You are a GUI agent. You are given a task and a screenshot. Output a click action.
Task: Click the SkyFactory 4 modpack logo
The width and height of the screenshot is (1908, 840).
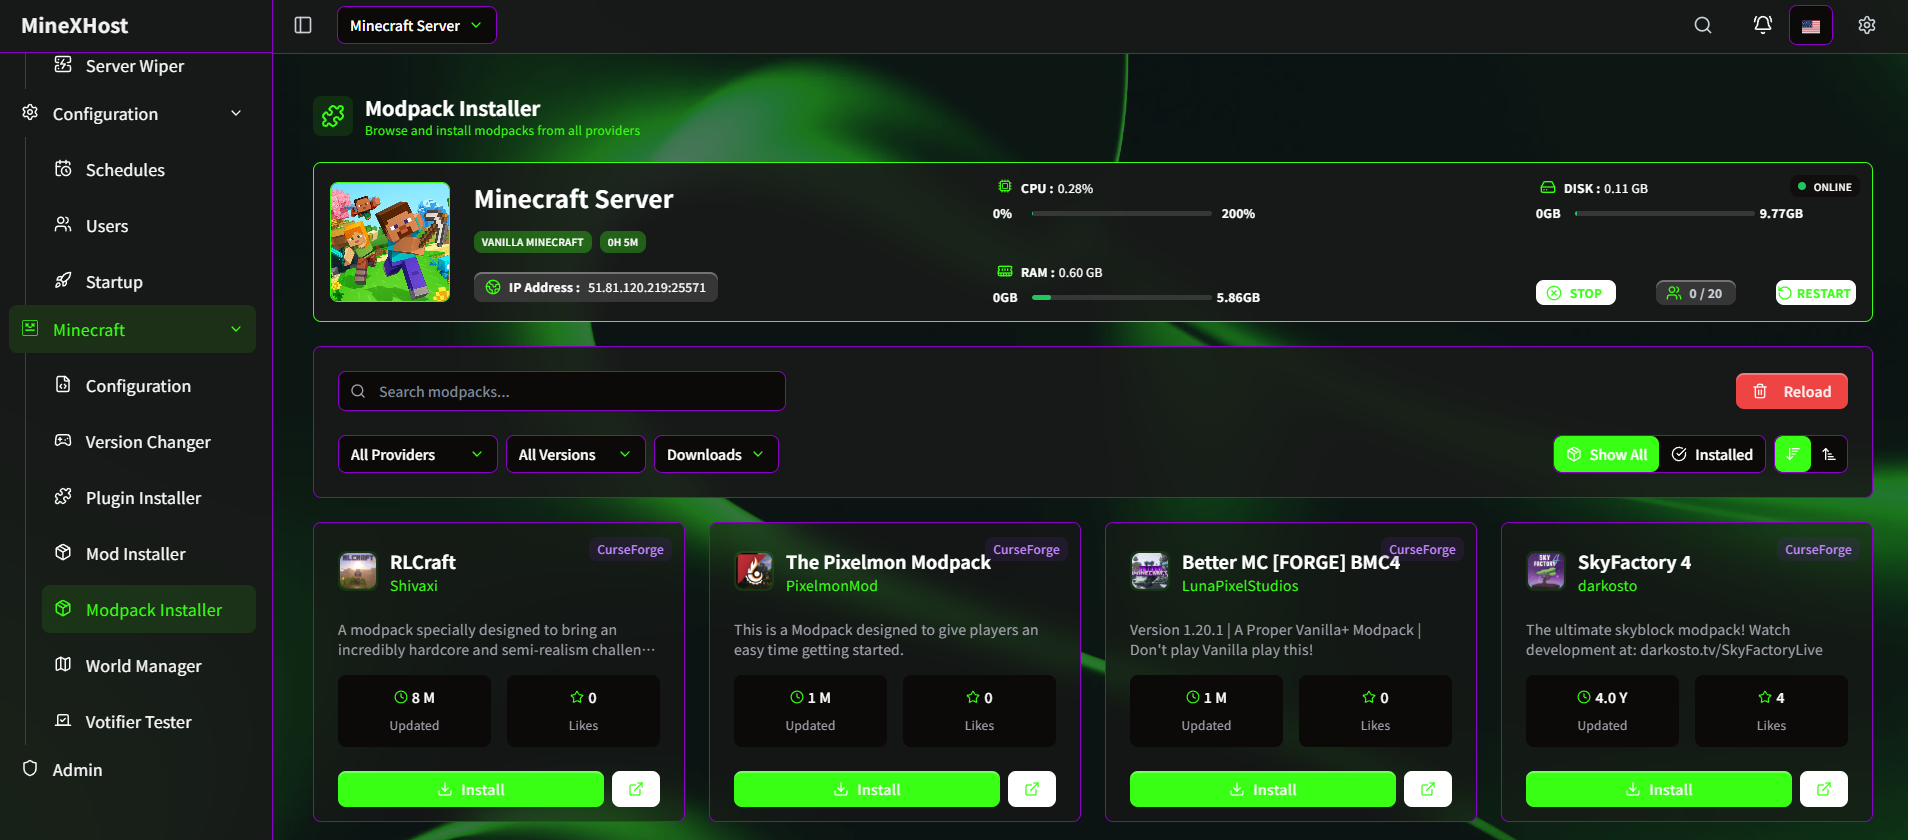(1546, 572)
